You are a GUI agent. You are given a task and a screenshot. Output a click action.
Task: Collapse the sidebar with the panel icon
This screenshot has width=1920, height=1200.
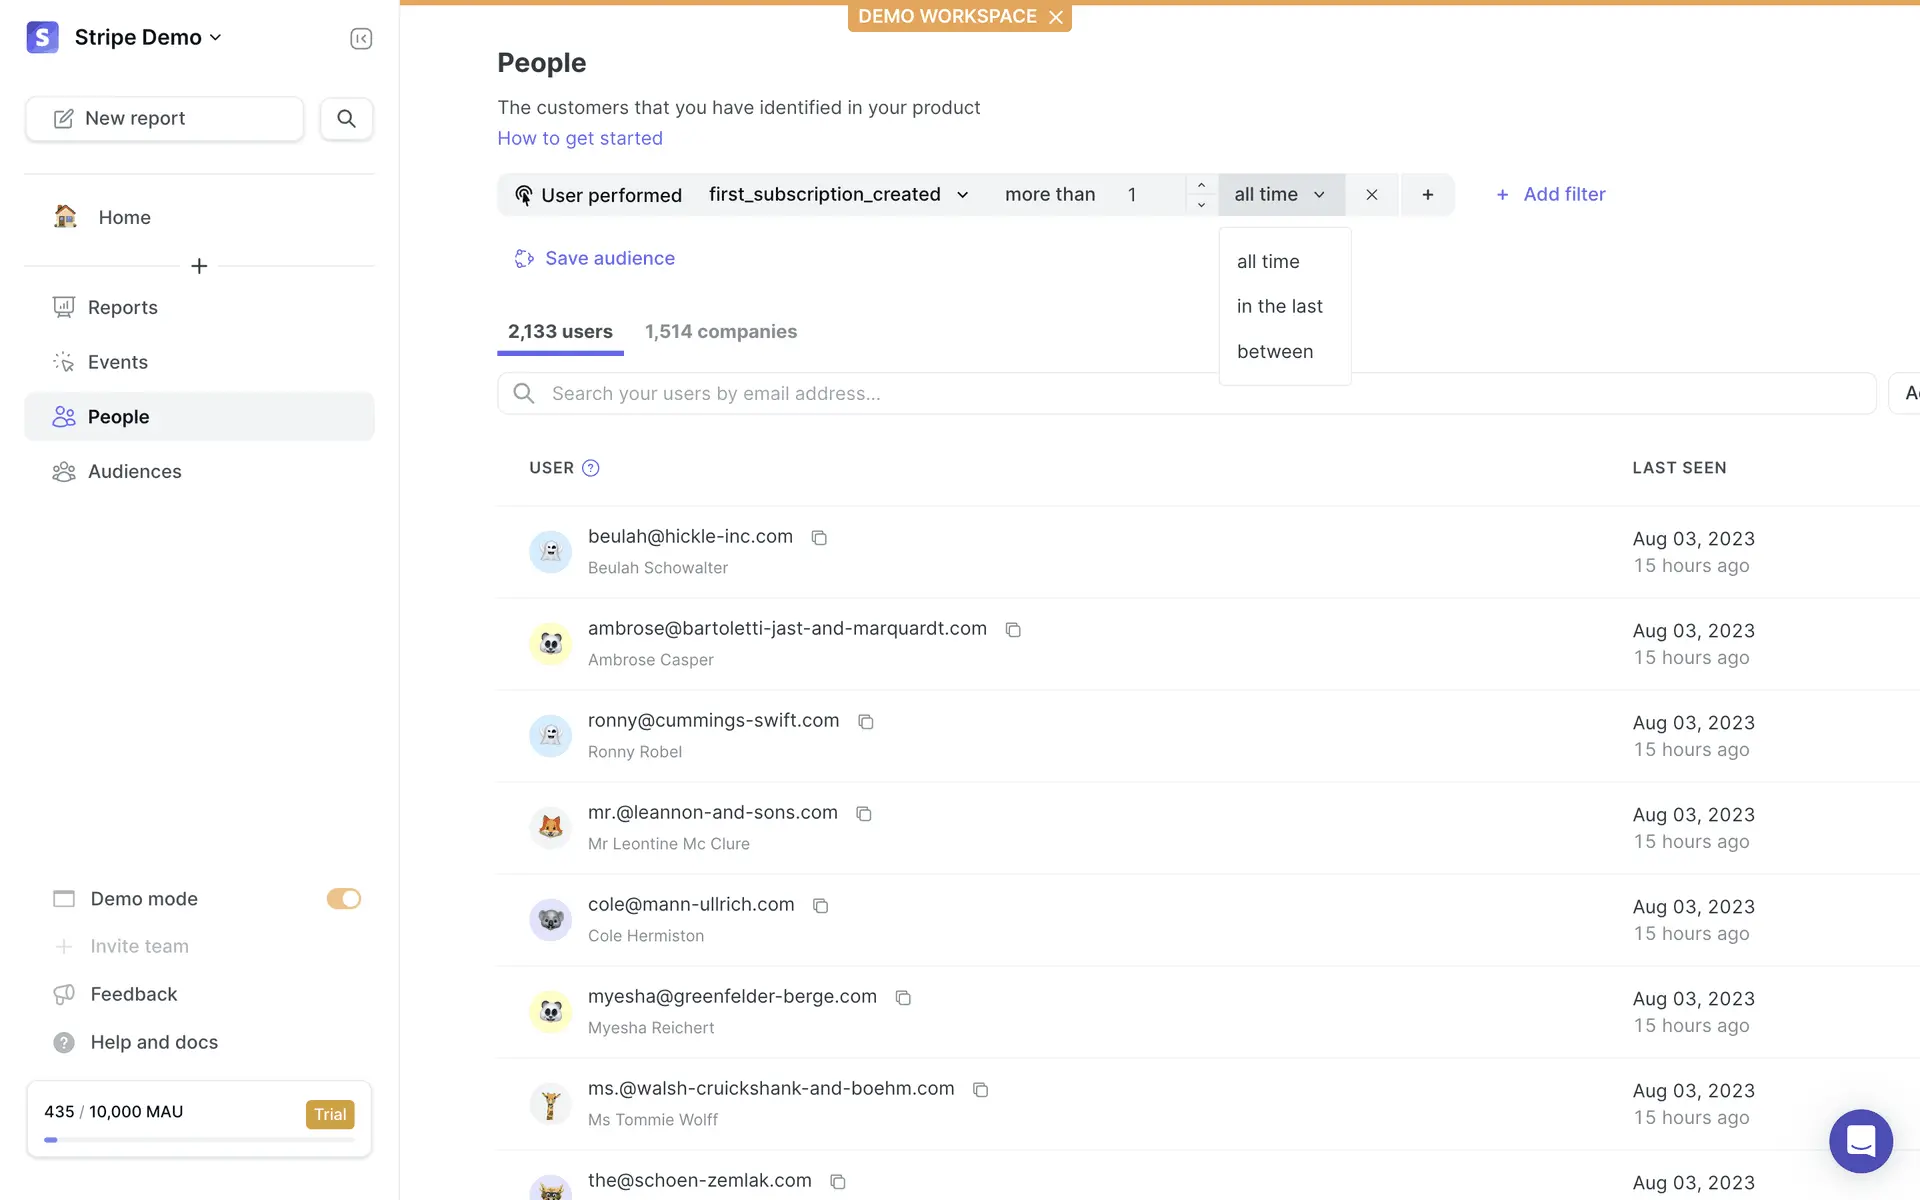(361, 38)
